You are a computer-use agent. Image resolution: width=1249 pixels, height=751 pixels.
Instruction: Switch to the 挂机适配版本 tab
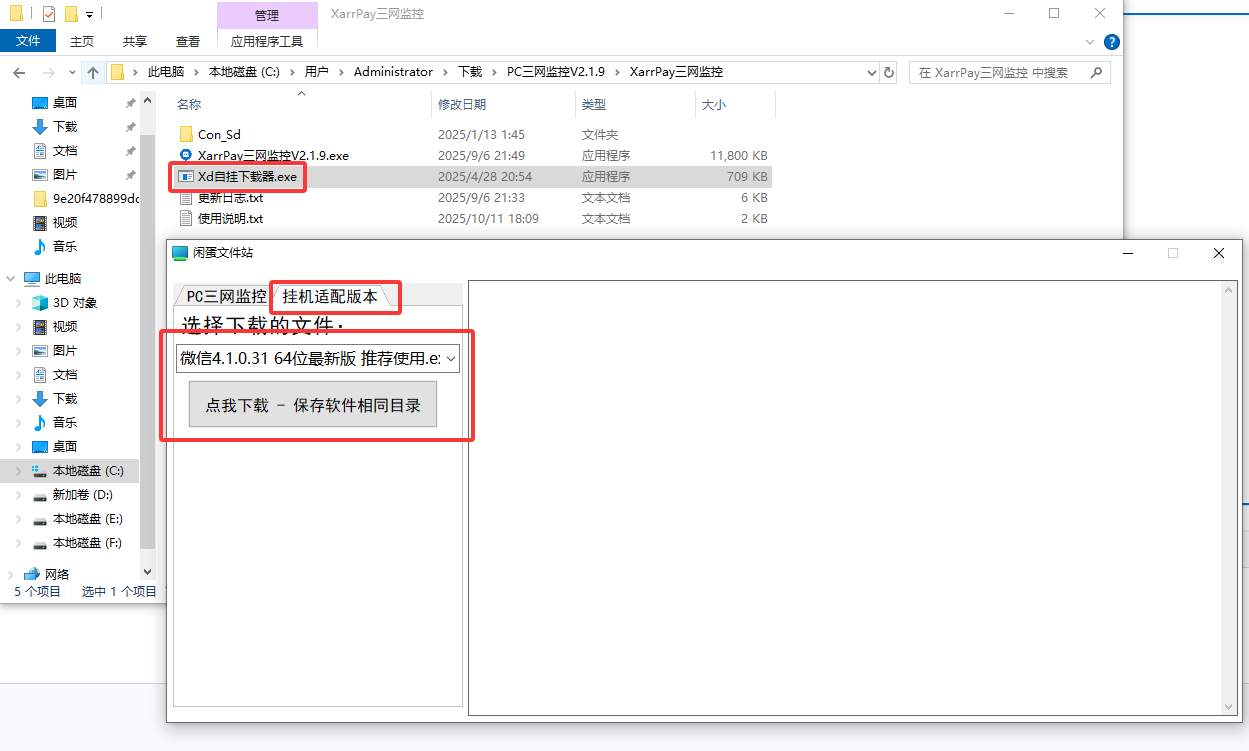[x=330, y=297]
